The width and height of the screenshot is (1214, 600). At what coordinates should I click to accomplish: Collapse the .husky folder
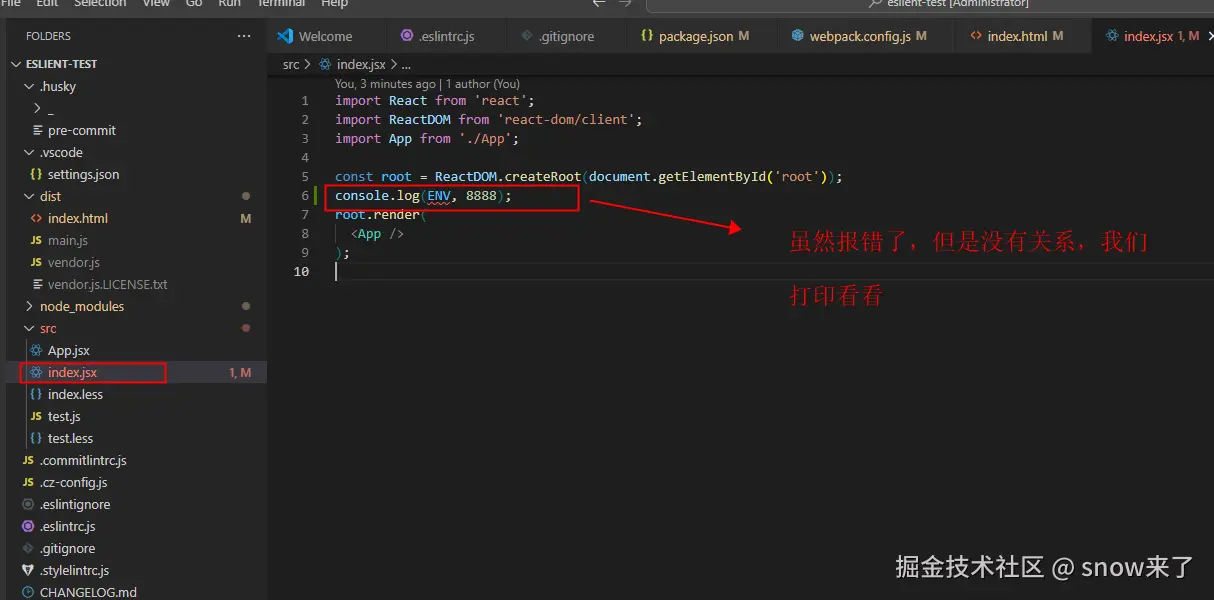(29, 86)
